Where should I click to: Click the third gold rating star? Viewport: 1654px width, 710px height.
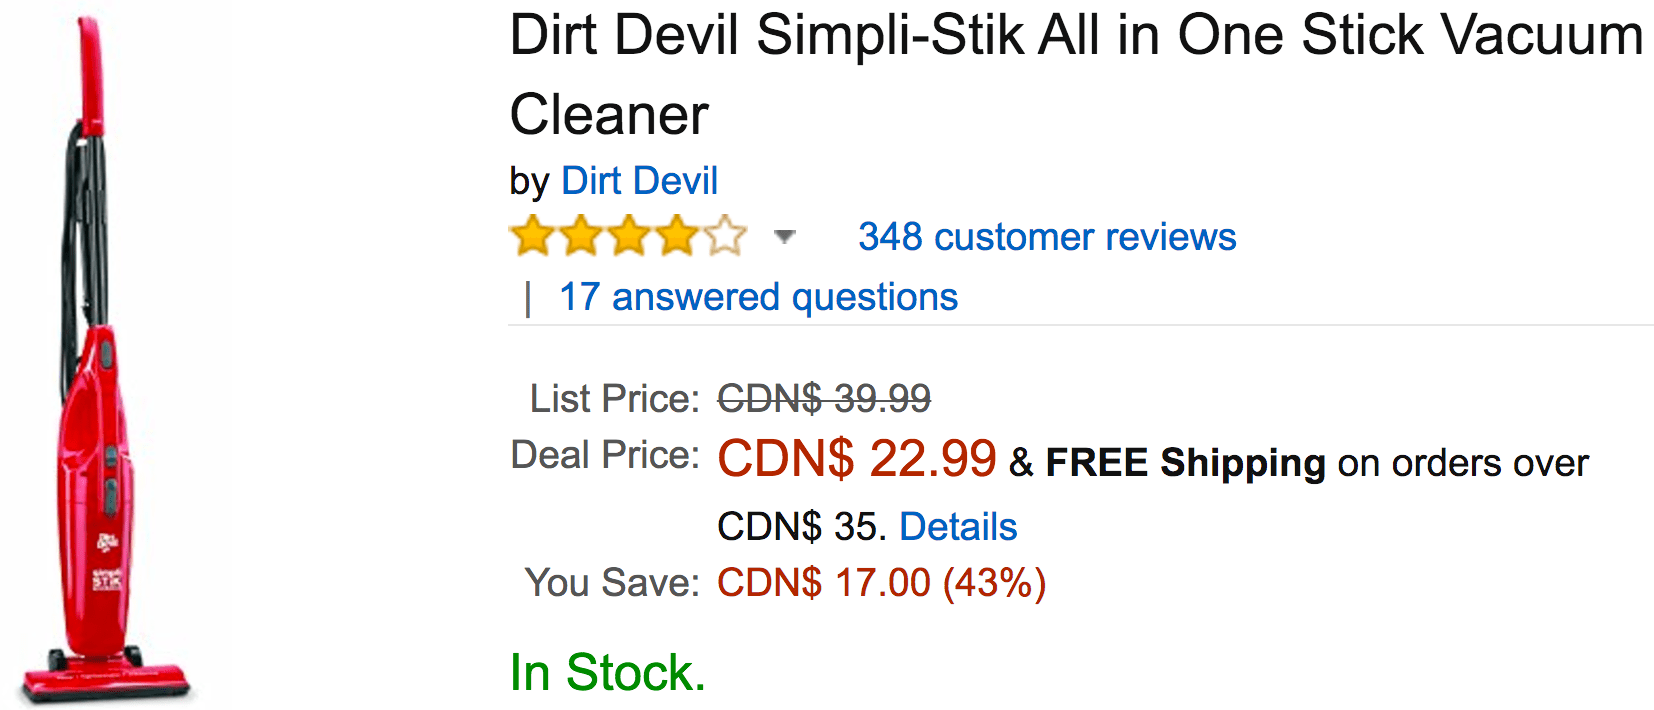(628, 237)
